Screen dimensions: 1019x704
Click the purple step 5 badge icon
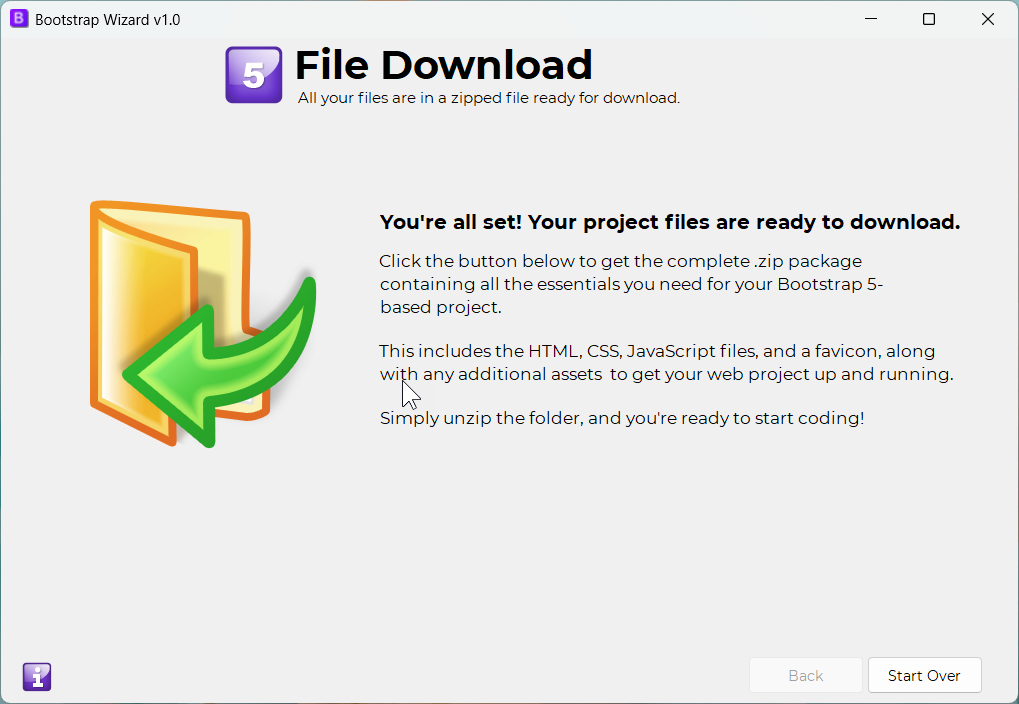(x=253, y=75)
